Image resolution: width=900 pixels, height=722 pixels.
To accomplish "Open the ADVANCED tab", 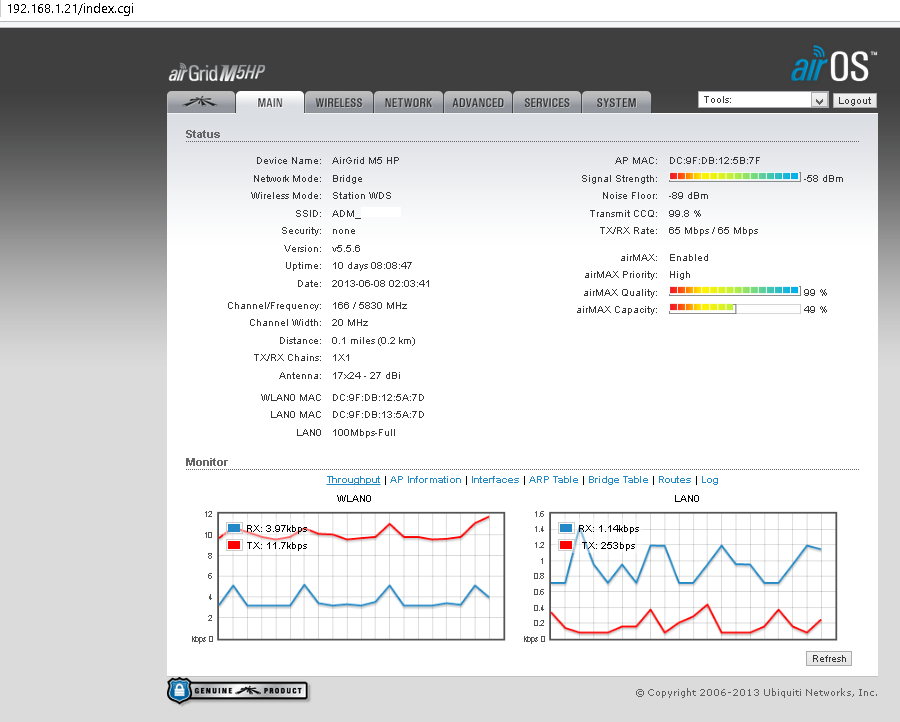I will coord(478,102).
